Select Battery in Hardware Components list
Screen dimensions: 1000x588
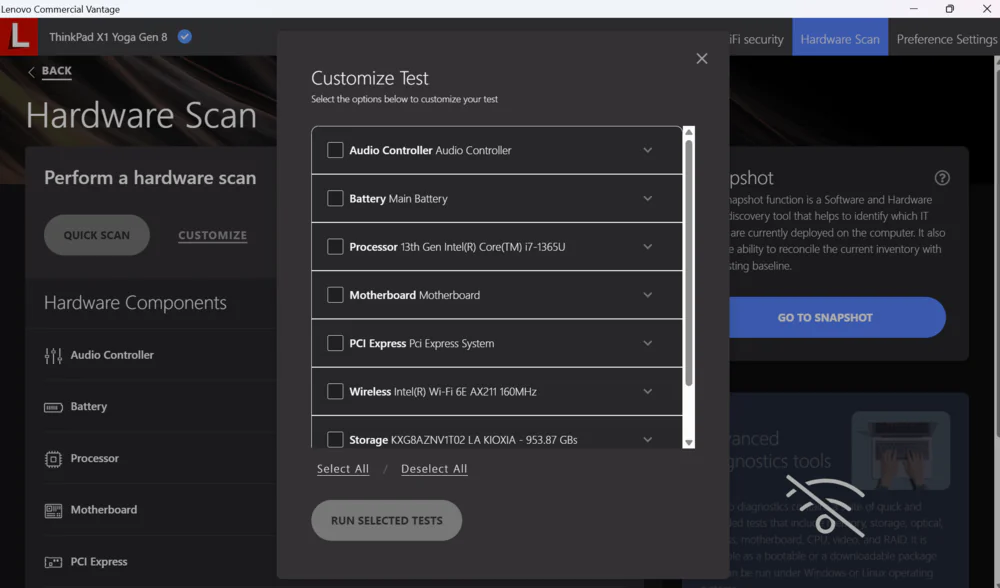(89, 407)
